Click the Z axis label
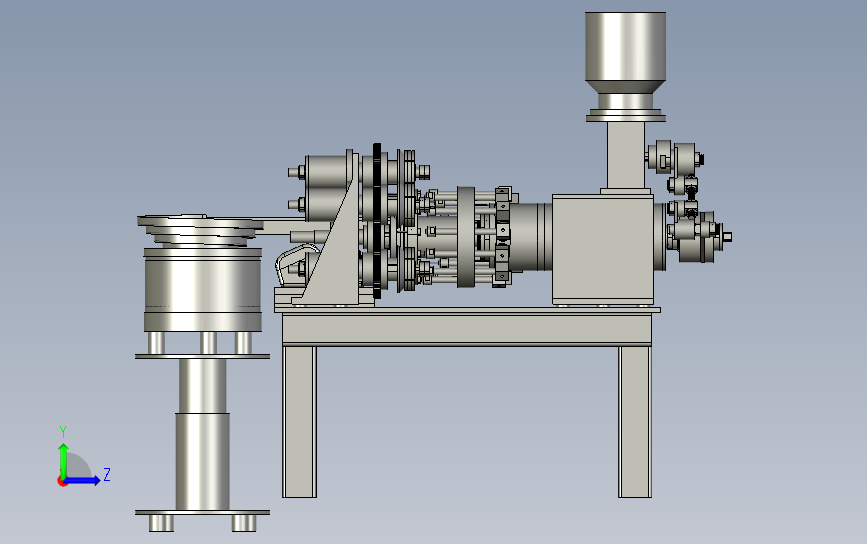The height and width of the screenshot is (544, 867). (107, 474)
